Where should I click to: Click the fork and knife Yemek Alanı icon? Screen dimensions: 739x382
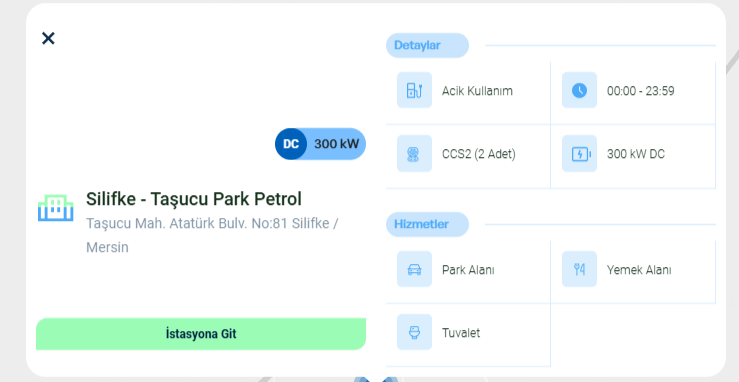point(579,269)
